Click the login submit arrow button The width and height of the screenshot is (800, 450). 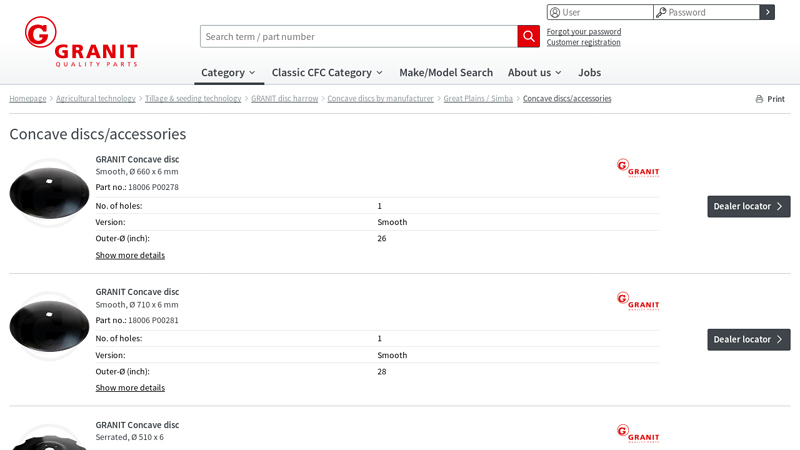(767, 12)
